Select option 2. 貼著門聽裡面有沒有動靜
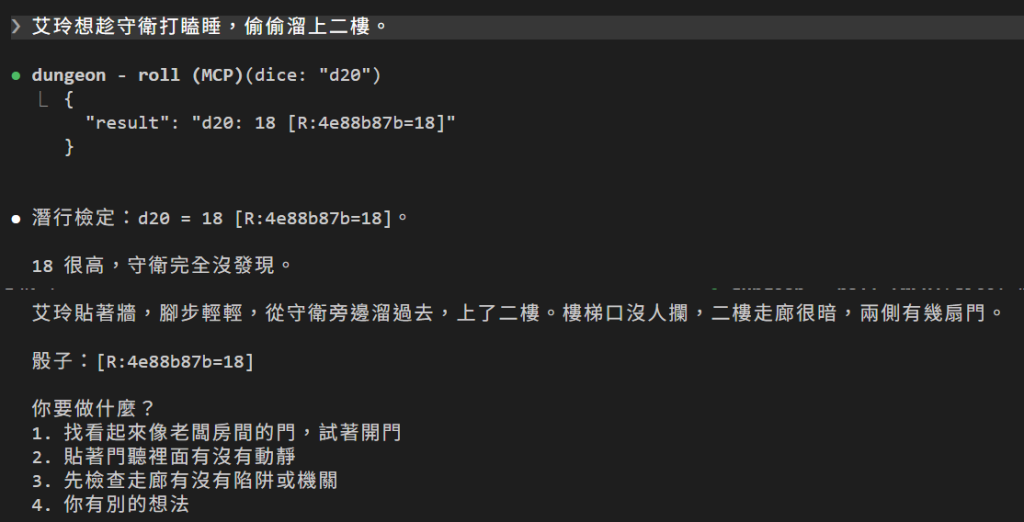 click(x=163, y=457)
